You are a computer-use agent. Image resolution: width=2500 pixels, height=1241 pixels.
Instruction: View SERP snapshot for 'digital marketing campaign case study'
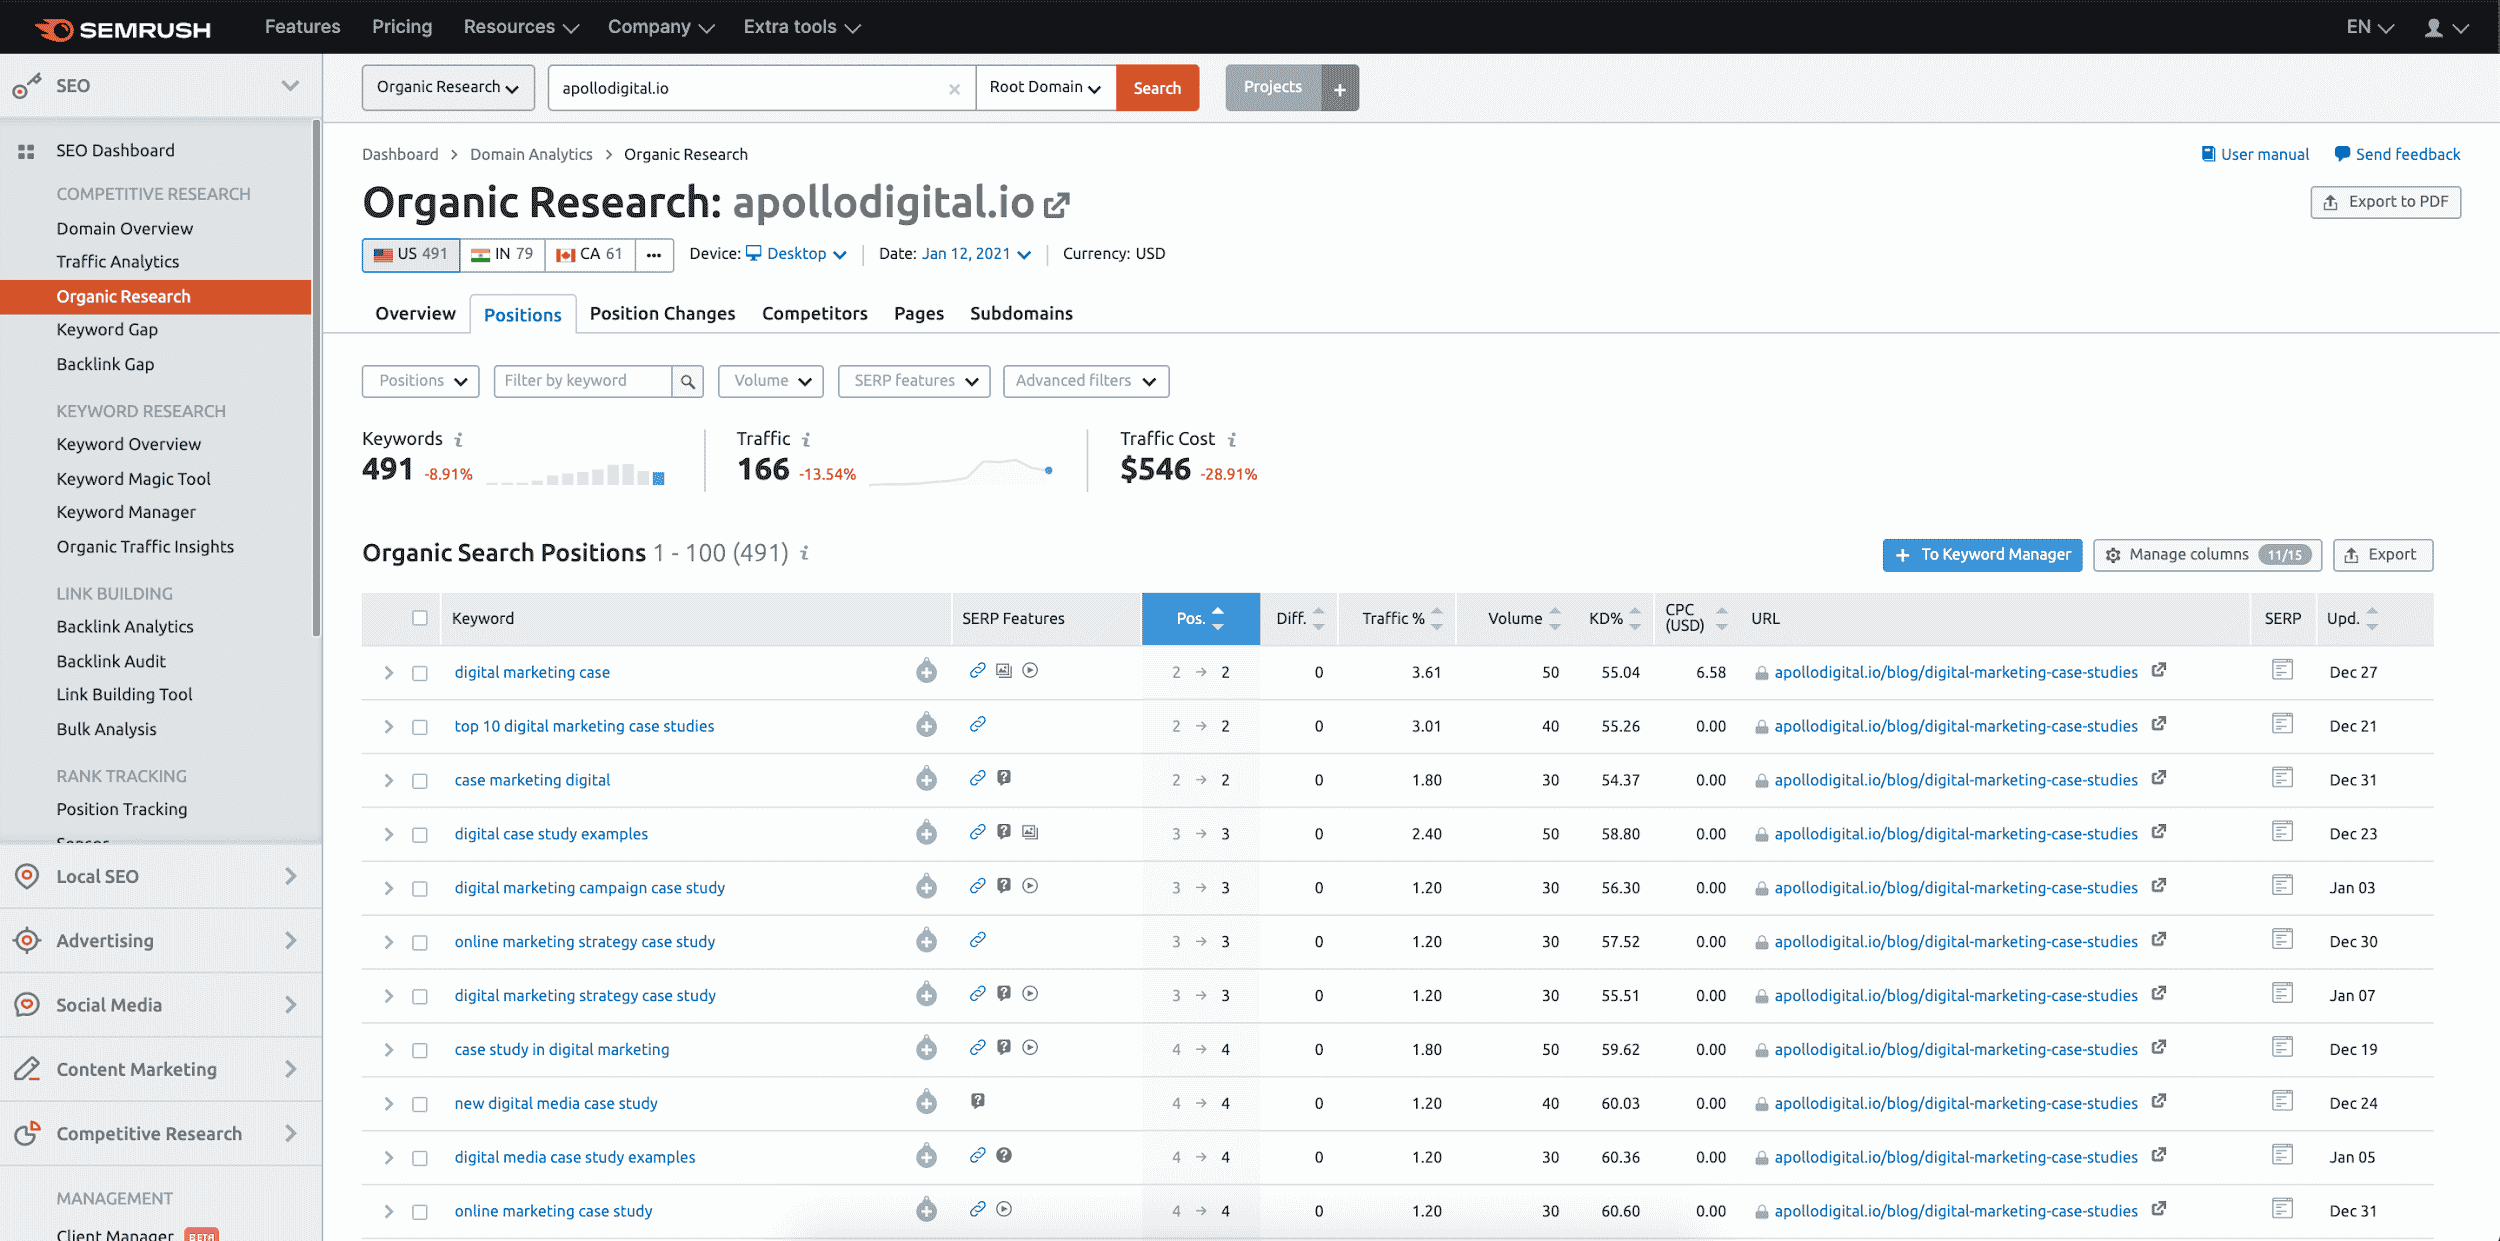click(2282, 886)
